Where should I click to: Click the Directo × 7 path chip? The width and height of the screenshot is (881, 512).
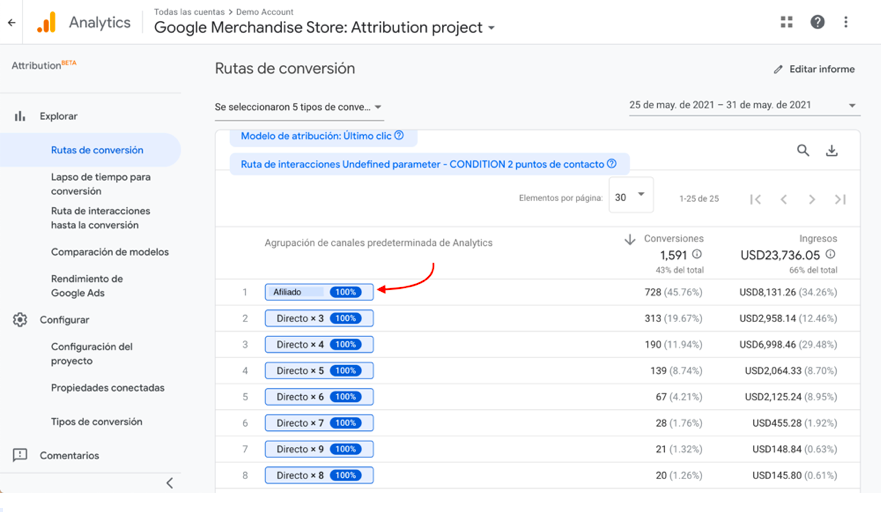pyautogui.click(x=319, y=423)
